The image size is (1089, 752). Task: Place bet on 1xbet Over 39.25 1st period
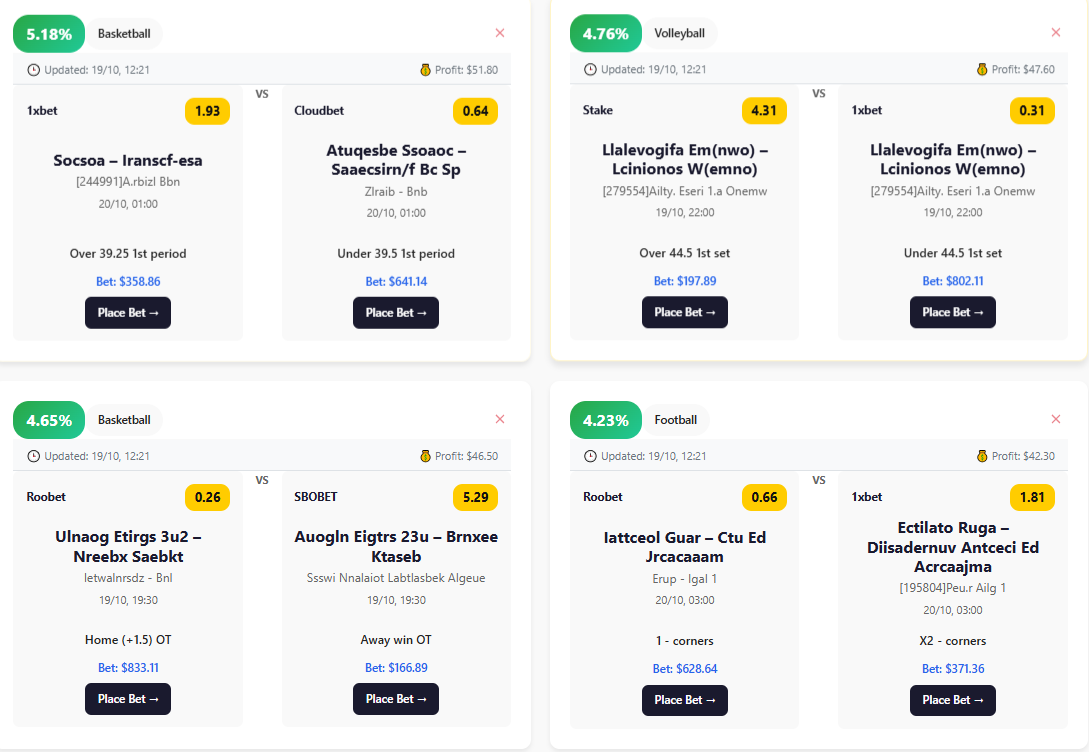coord(128,313)
